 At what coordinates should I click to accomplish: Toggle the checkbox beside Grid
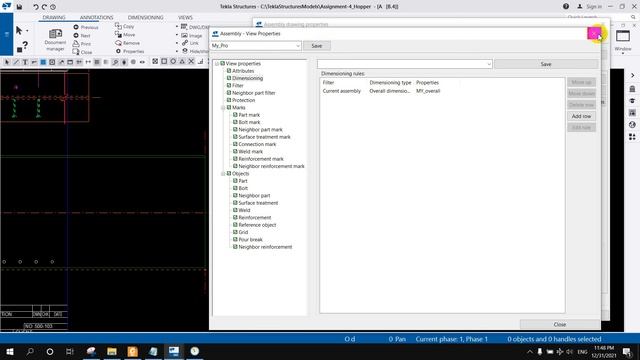[236, 232]
